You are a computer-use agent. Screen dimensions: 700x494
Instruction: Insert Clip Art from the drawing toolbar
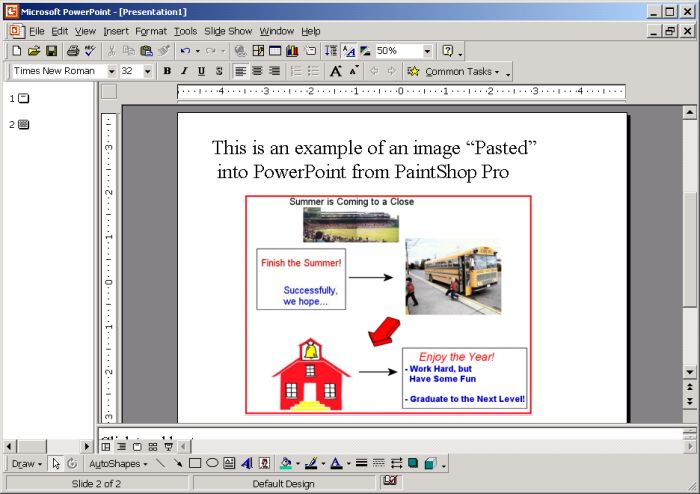(264, 464)
